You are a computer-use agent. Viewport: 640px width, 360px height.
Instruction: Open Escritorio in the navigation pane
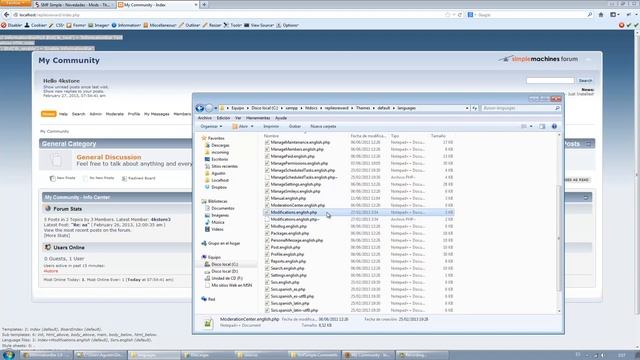220,159
